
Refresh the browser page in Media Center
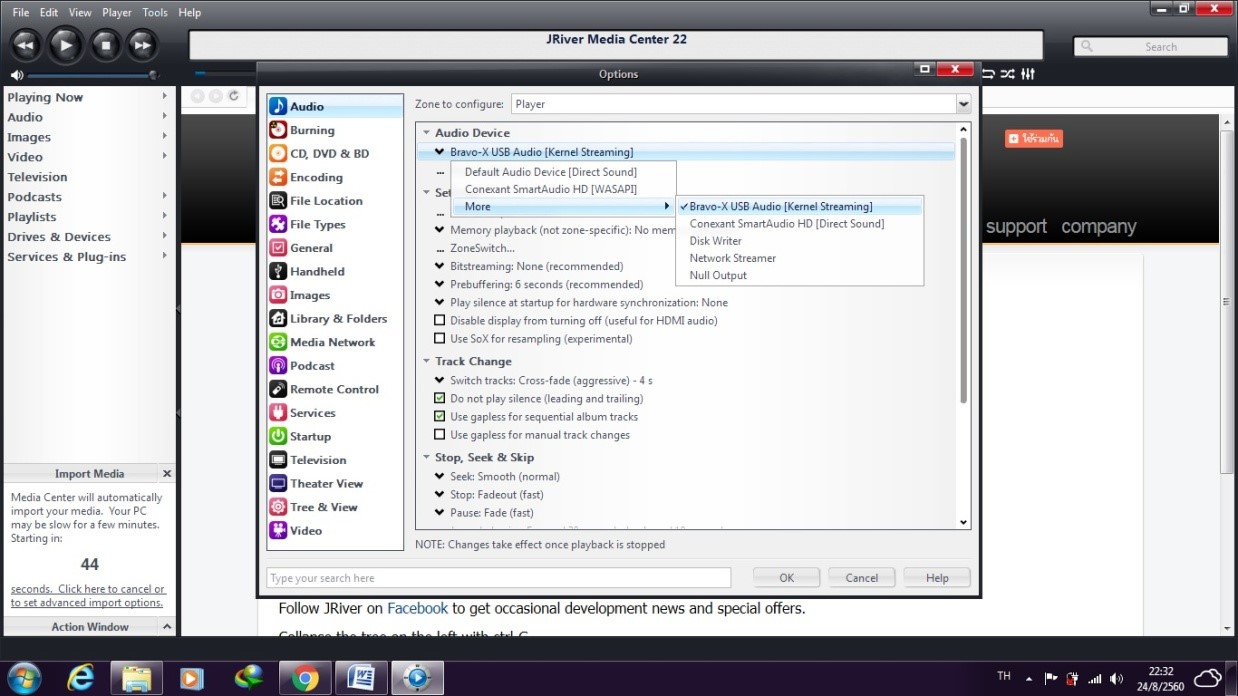tap(233, 96)
